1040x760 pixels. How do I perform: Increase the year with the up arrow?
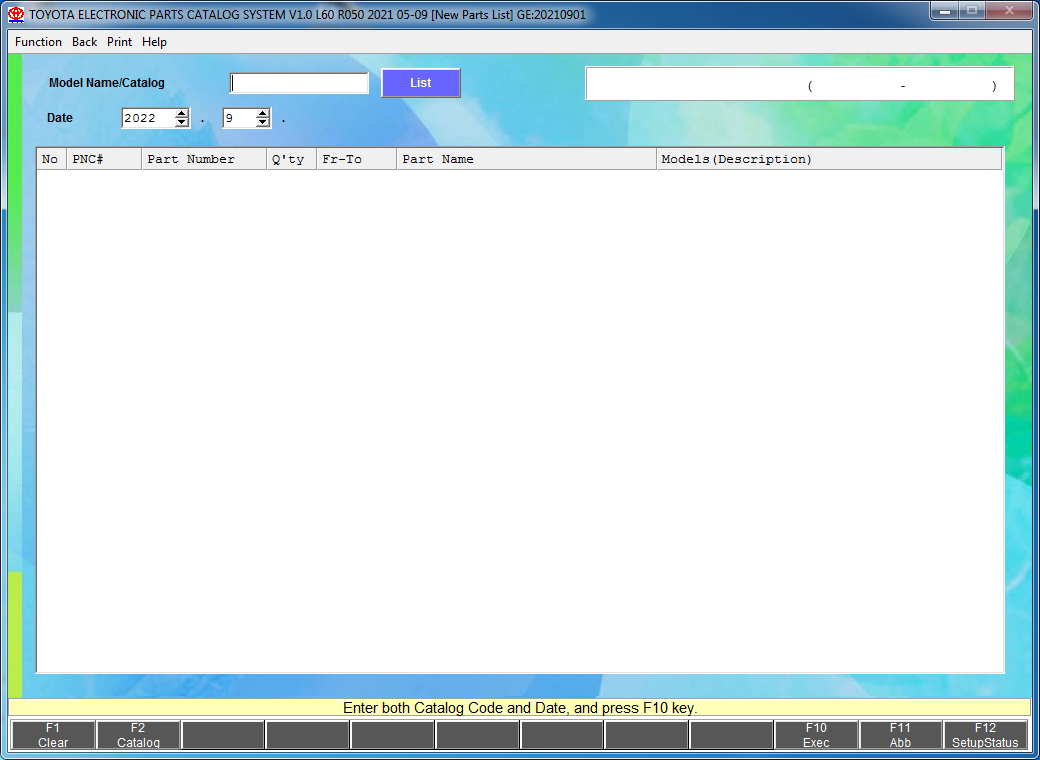pyautogui.click(x=182, y=113)
